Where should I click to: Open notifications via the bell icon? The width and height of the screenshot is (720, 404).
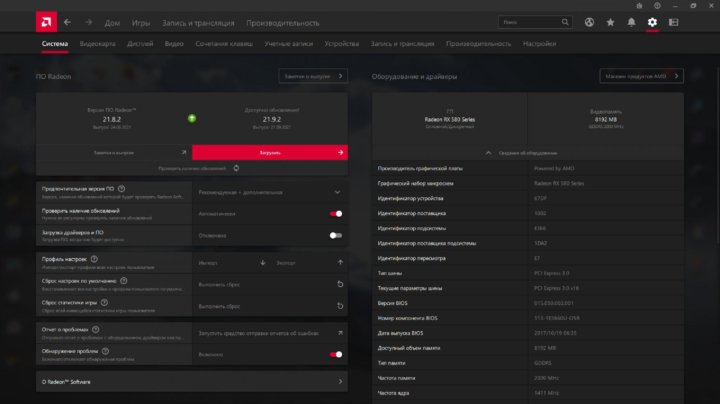tap(631, 21)
